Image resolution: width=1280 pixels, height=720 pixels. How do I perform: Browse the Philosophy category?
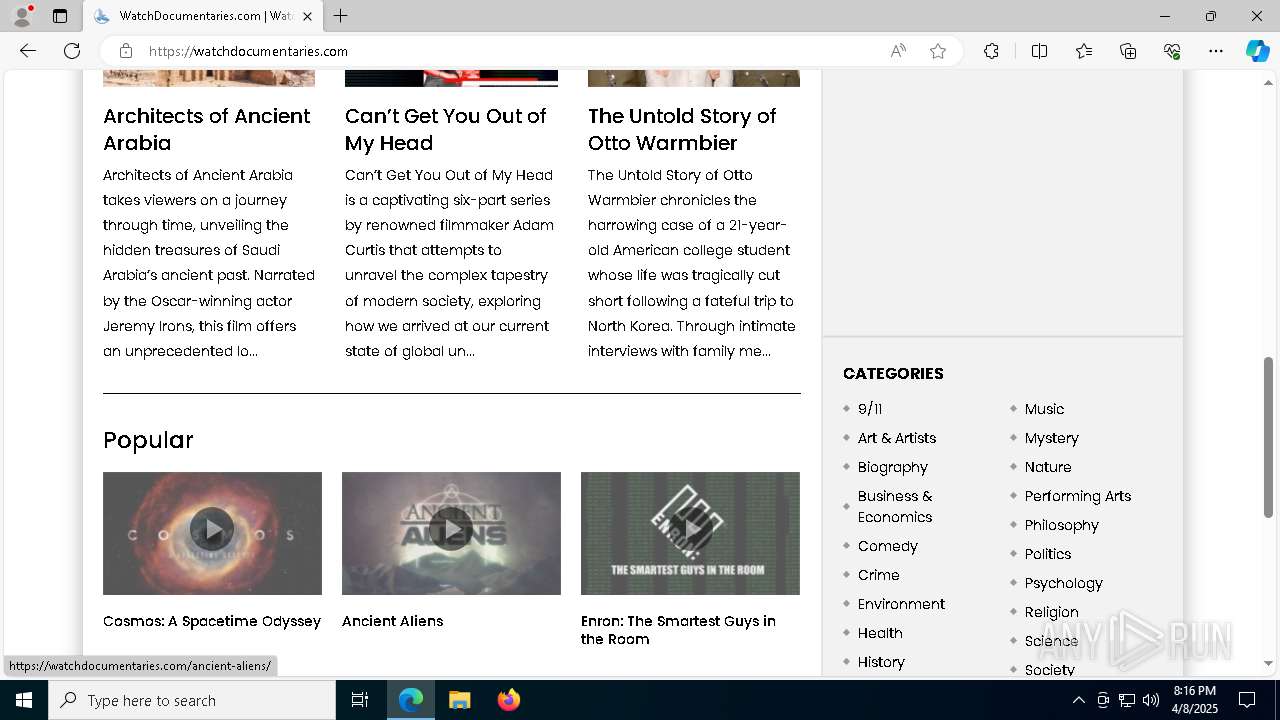1062,525
